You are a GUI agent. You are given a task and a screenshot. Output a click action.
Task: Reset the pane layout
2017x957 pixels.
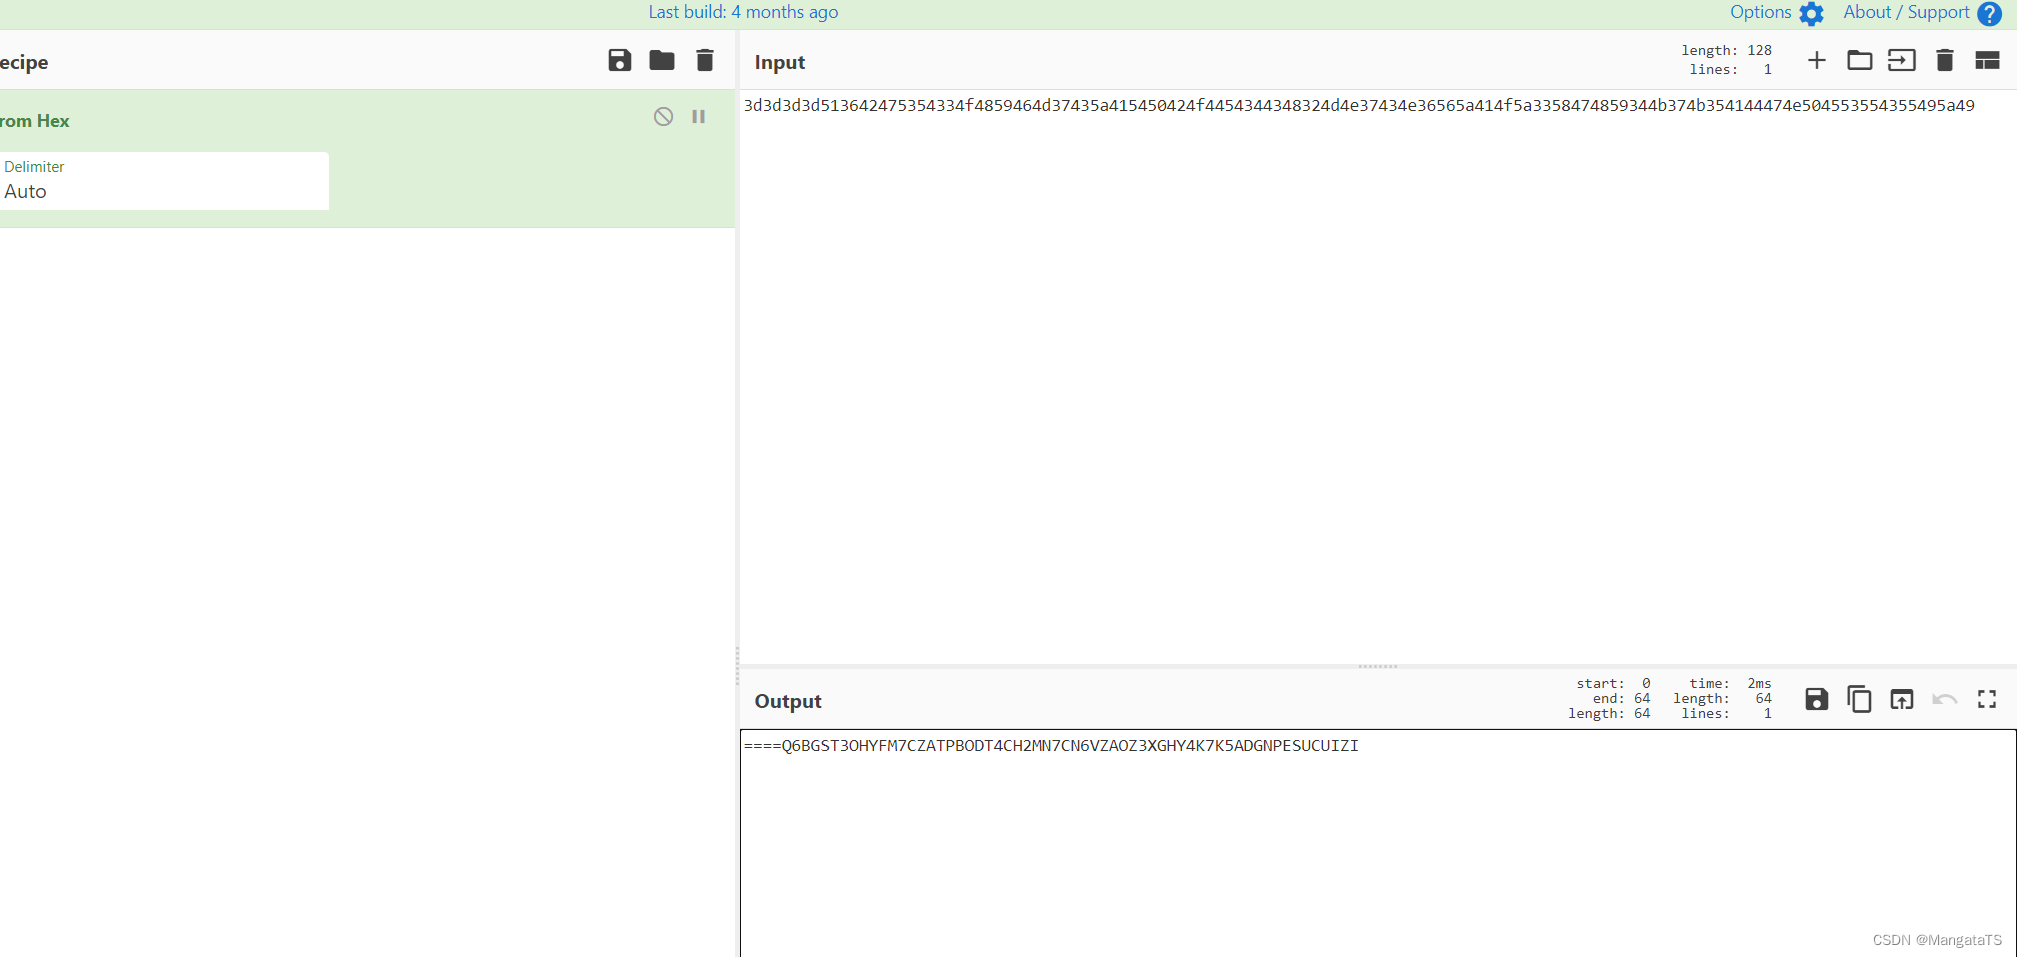pyautogui.click(x=1987, y=60)
